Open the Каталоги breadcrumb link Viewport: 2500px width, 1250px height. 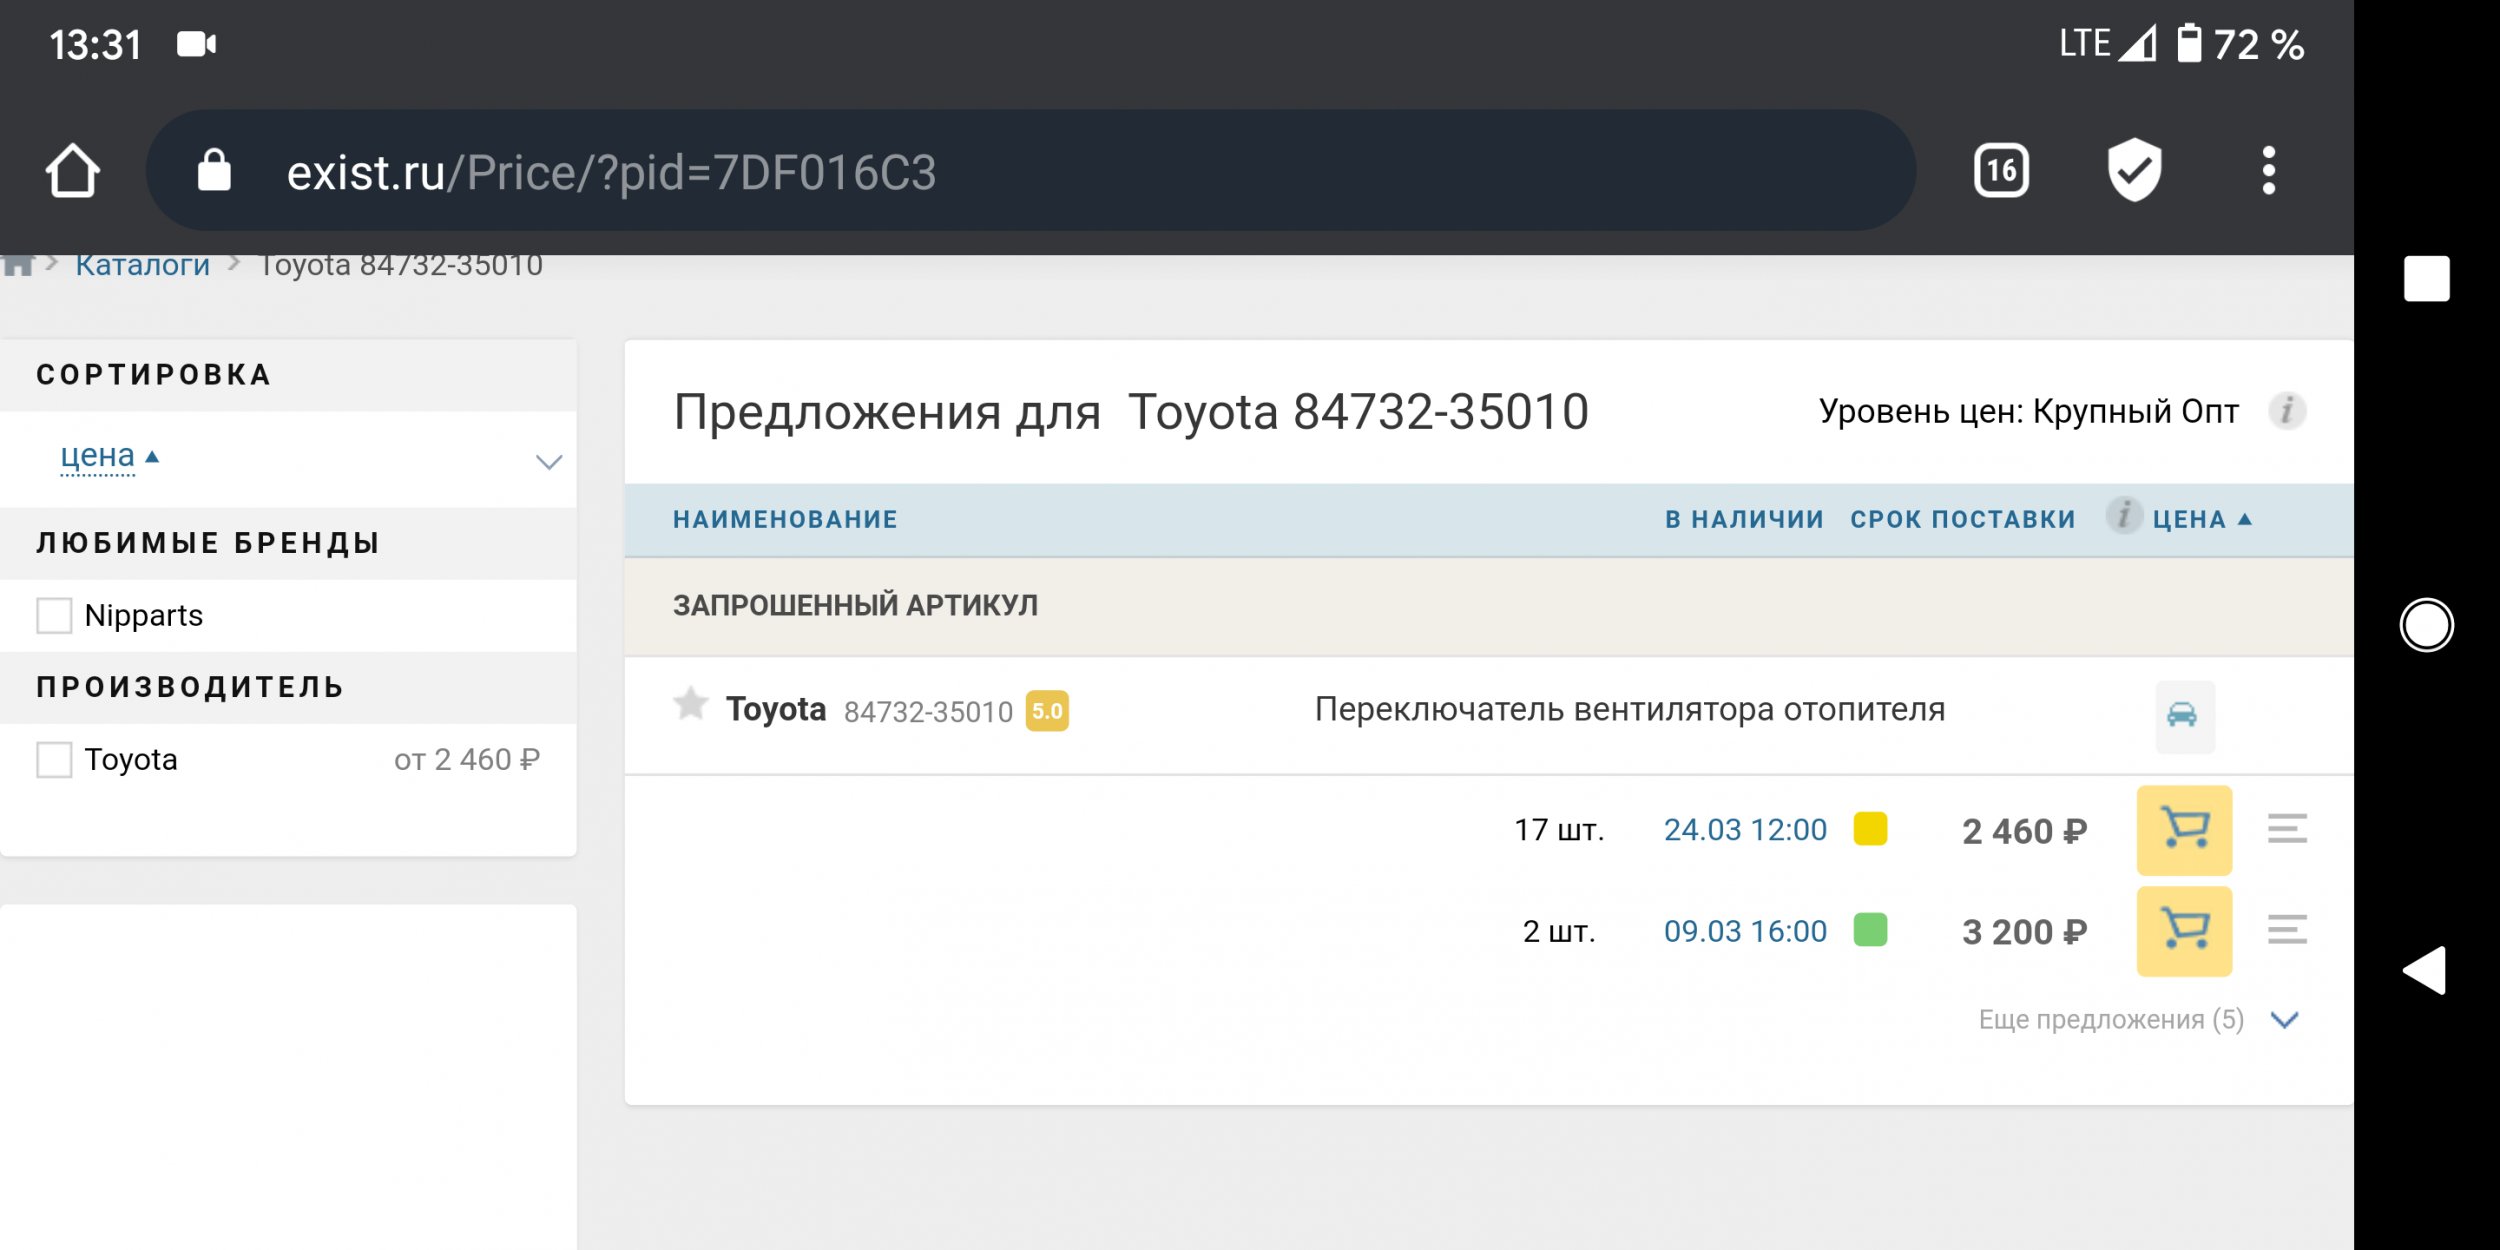click(143, 265)
